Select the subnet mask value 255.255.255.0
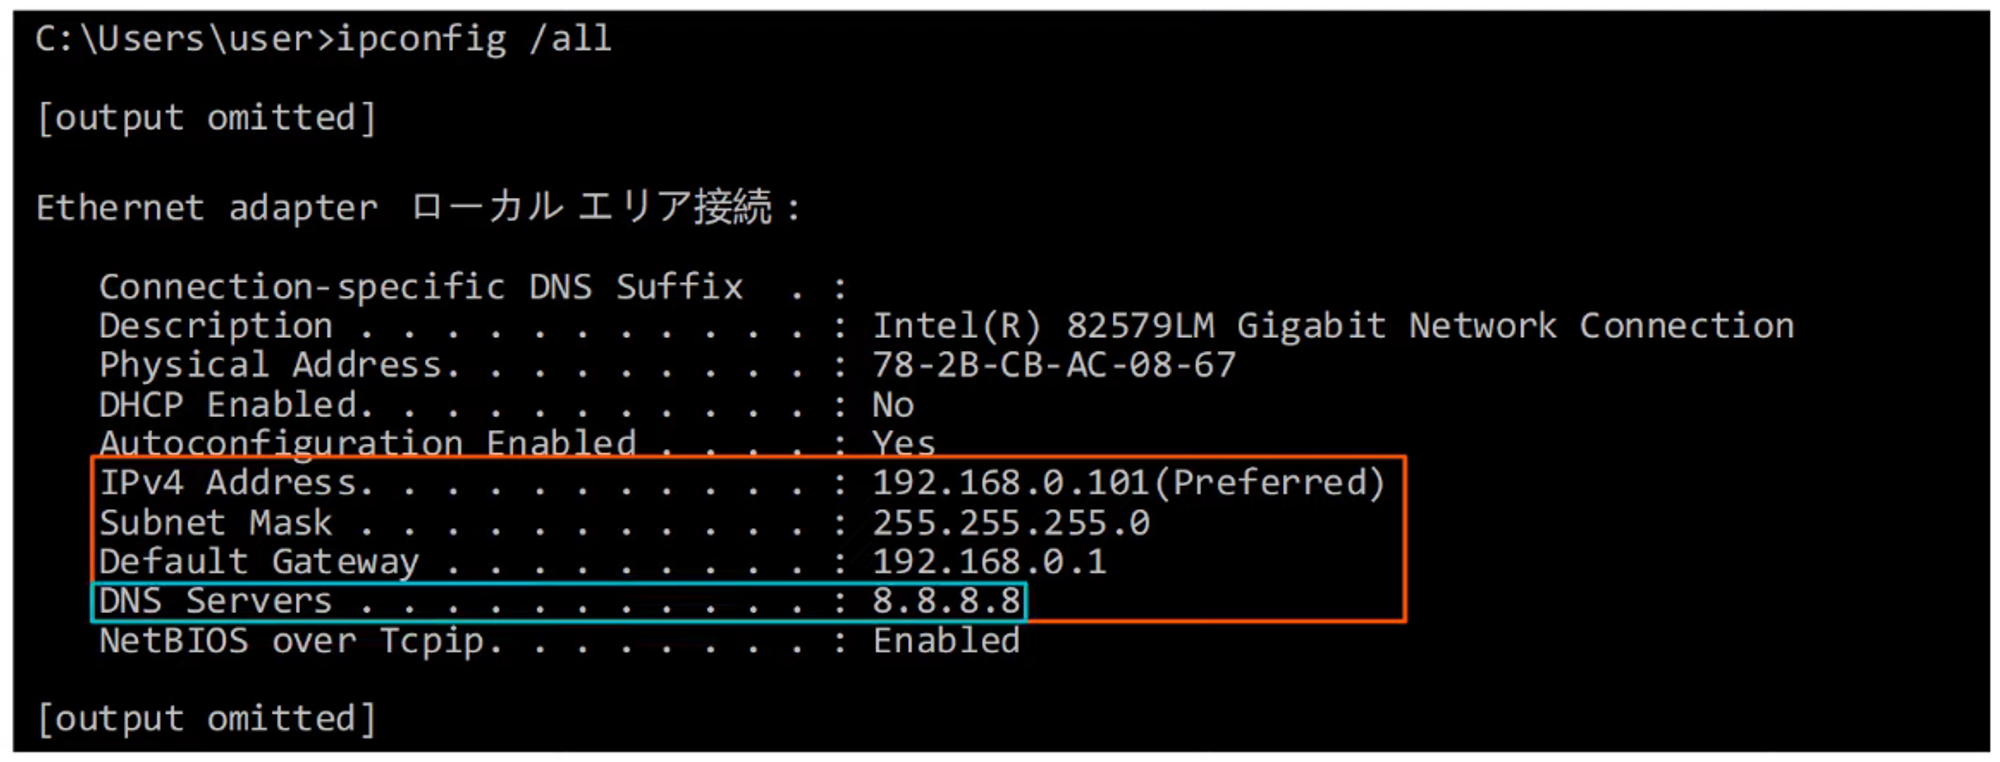Image resolution: width=2000 pixels, height=762 pixels. tap(1011, 523)
